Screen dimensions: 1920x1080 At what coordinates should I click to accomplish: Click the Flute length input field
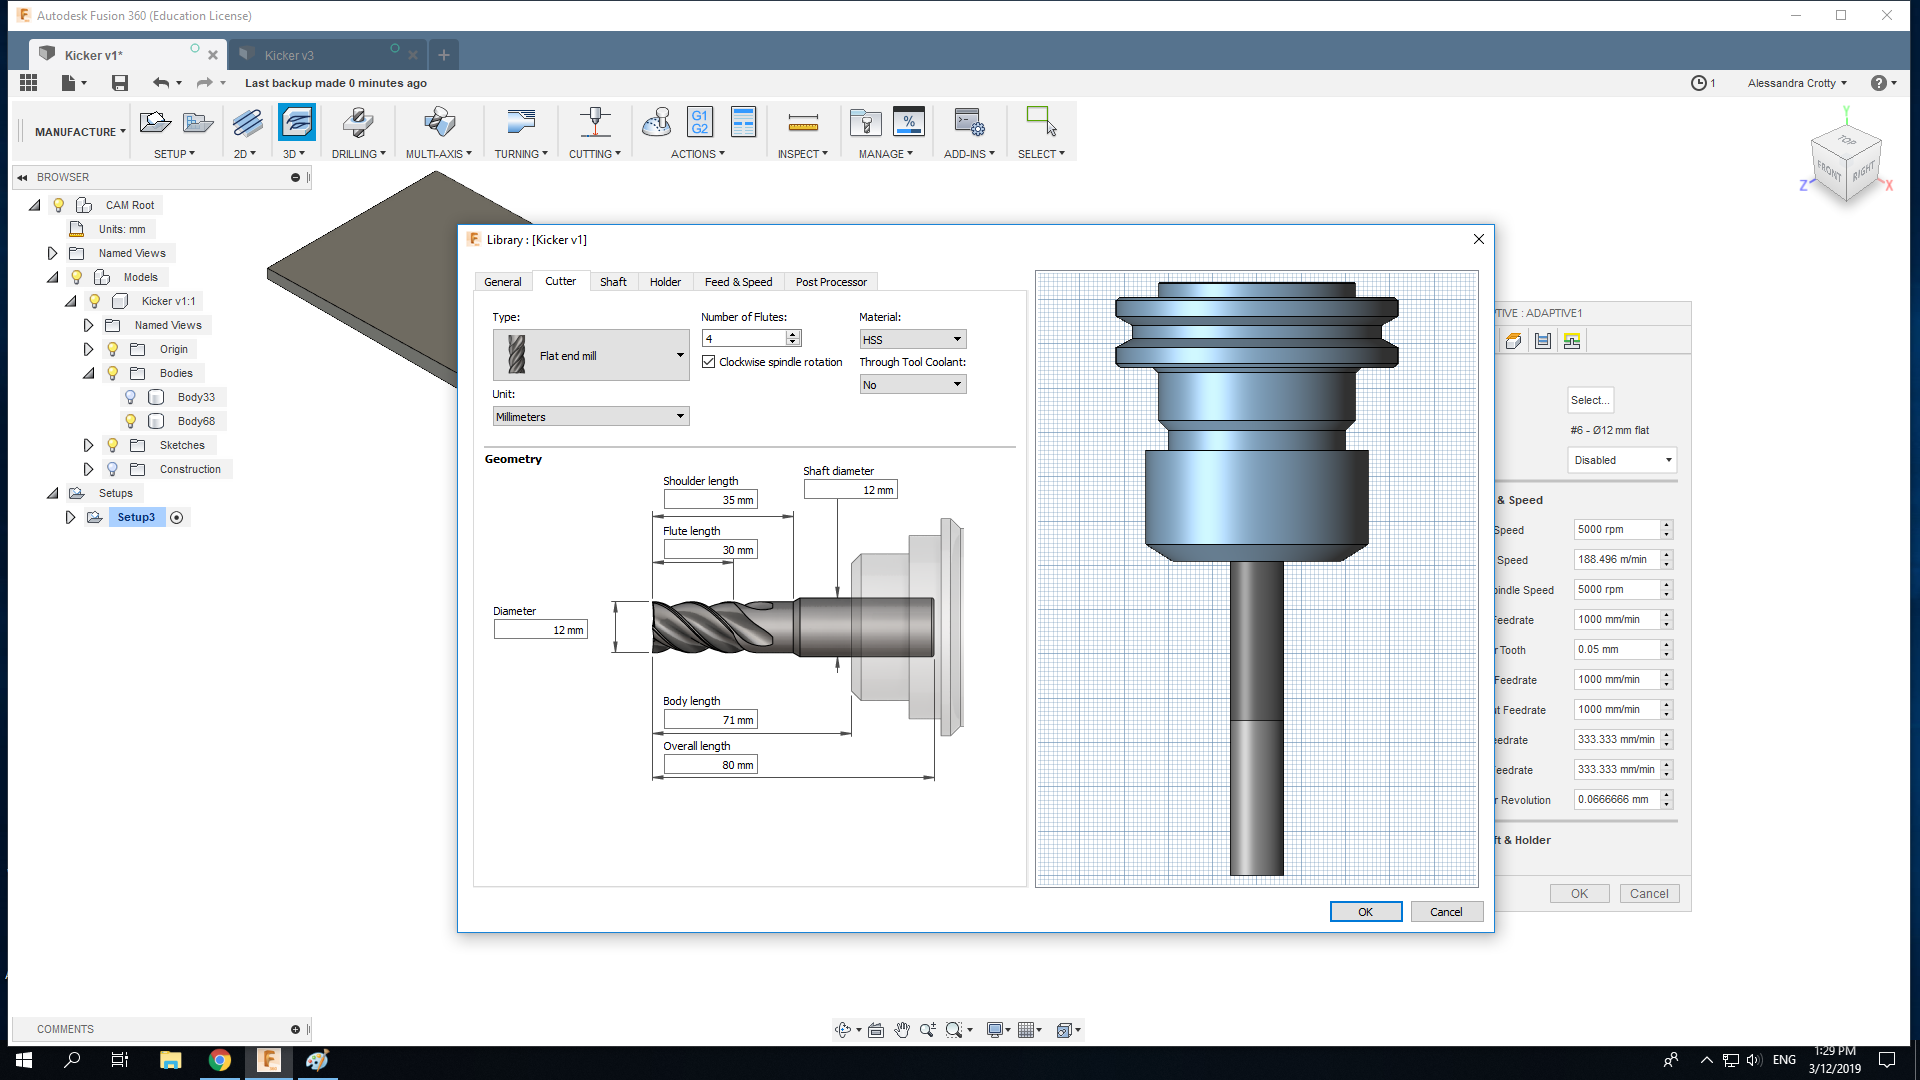click(710, 550)
